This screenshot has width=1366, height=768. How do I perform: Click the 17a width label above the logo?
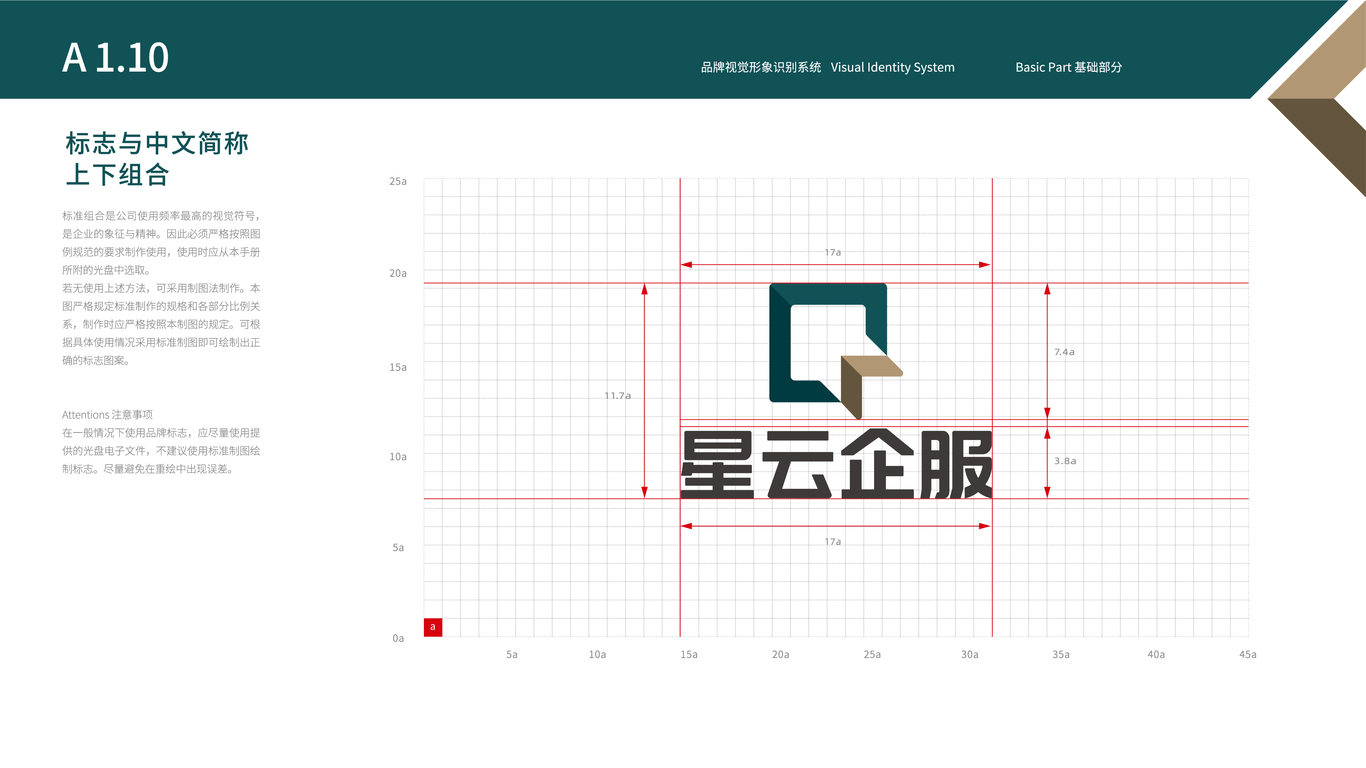point(833,252)
